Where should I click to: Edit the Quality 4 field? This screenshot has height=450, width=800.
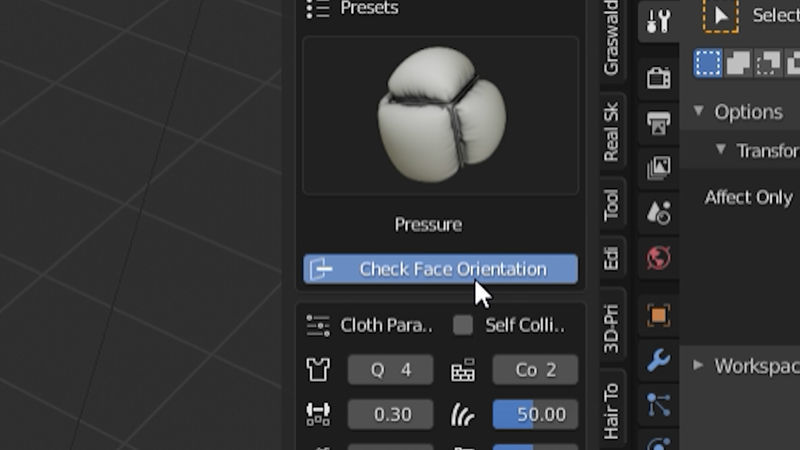point(390,369)
